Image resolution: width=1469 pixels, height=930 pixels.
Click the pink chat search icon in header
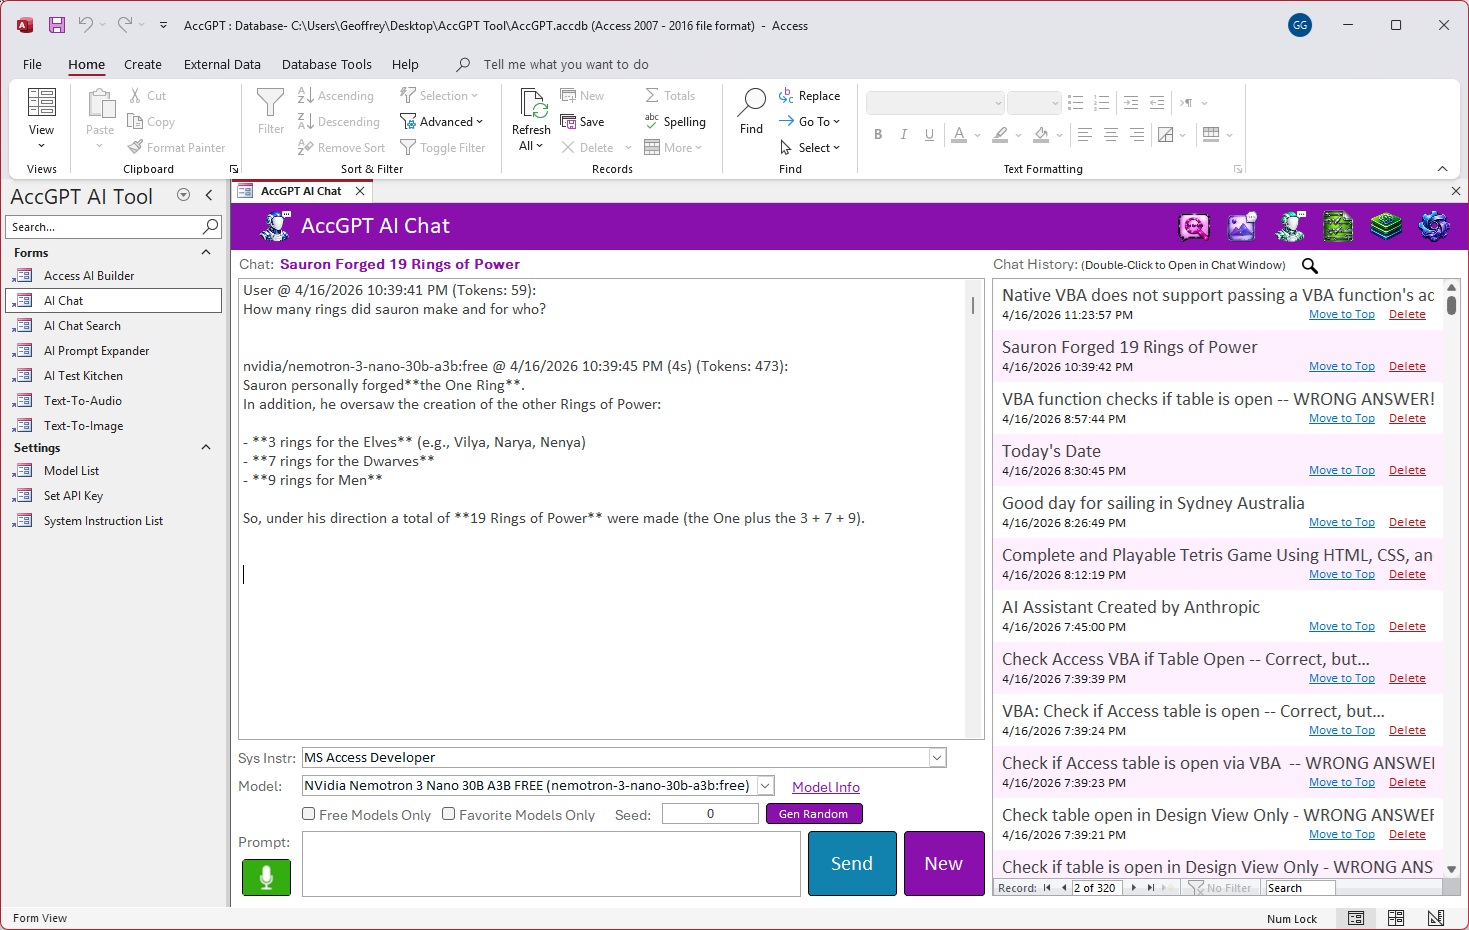pyautogui.click(x=1194, y=227)
